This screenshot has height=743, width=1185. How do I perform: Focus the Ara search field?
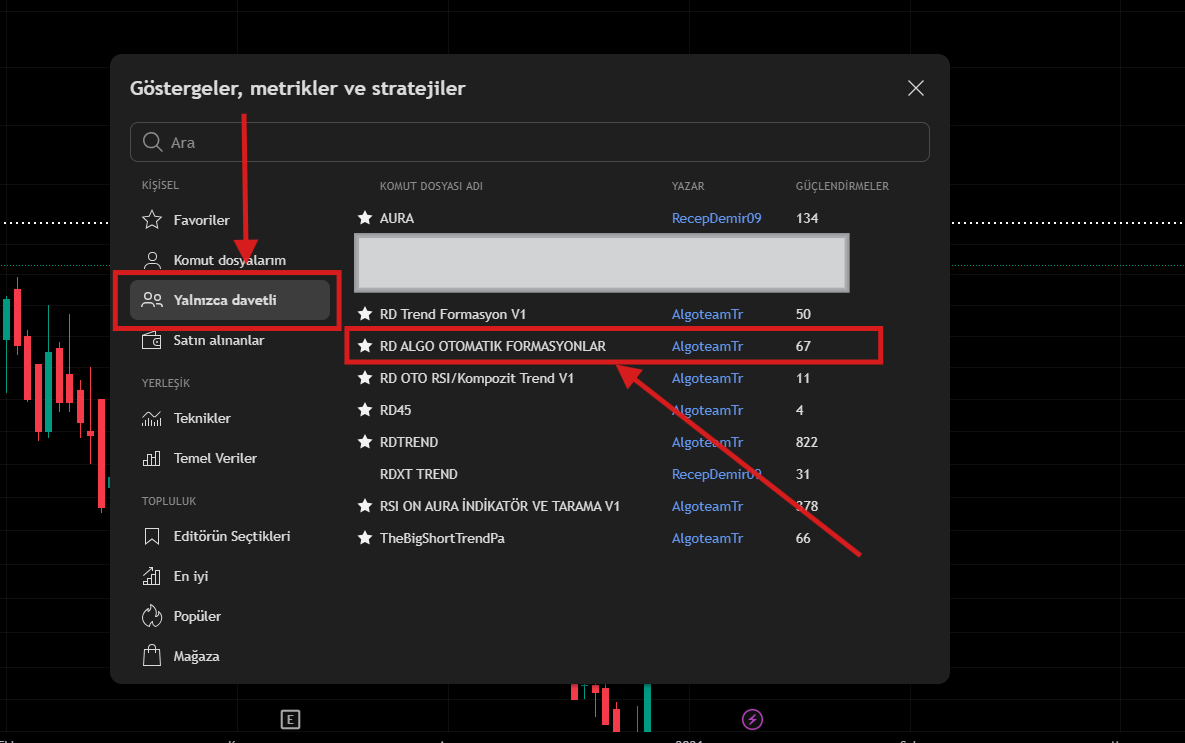pos(530,142)
